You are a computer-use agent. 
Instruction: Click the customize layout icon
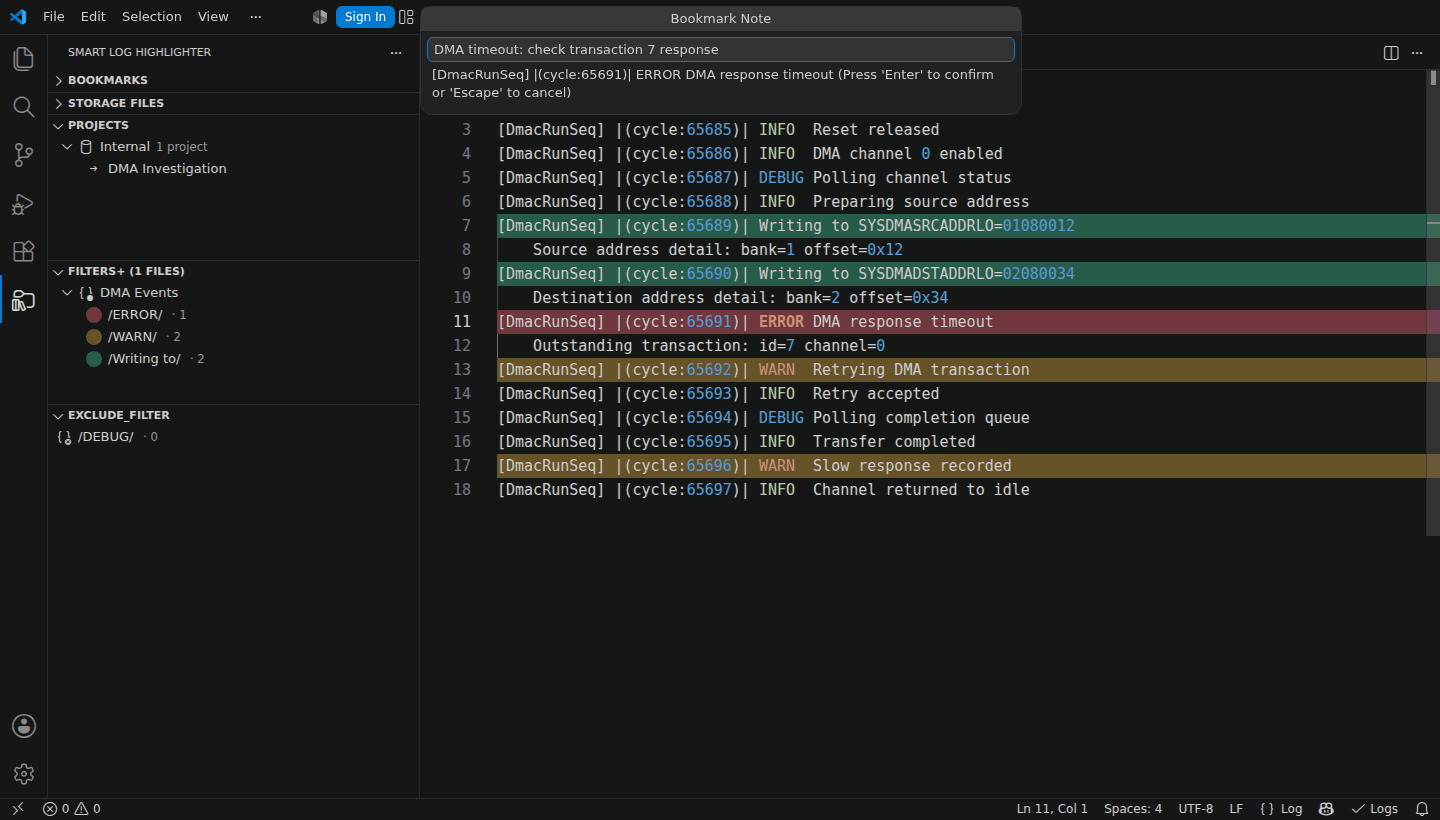click(x=406, y=17)
